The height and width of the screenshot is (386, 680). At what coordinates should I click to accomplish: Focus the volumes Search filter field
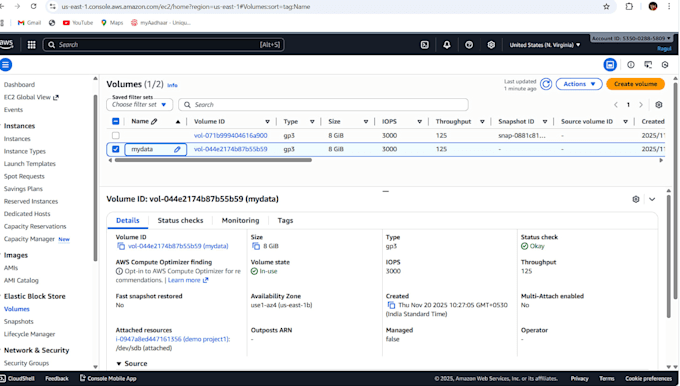[x=324, y=105]
